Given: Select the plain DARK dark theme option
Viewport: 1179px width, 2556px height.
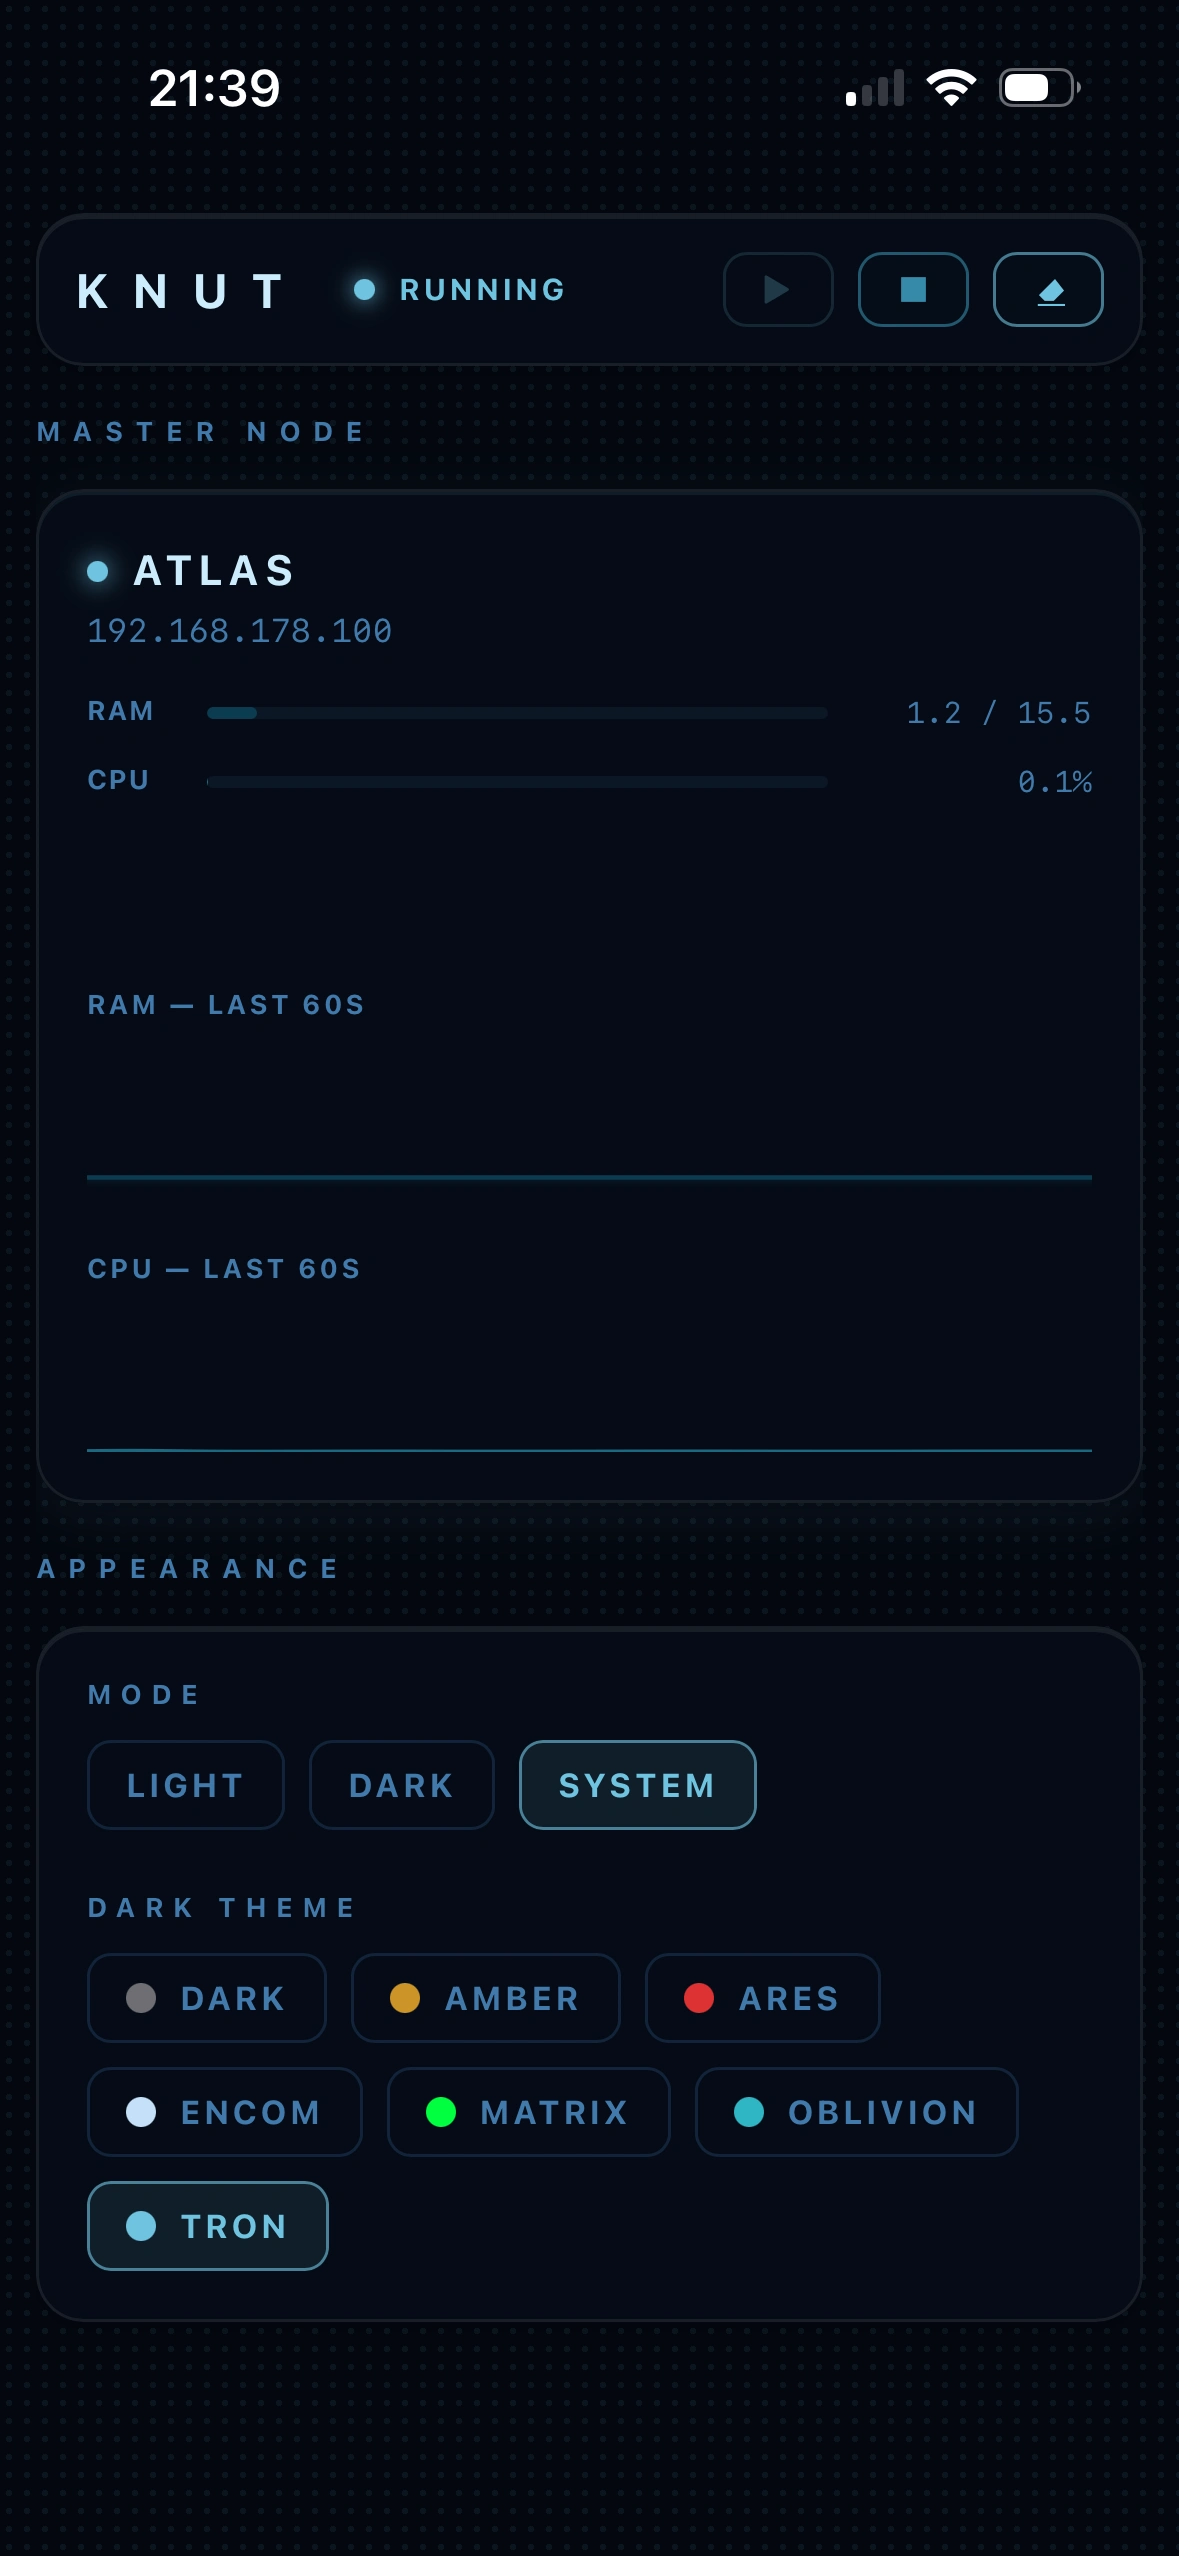Looking at the screenshot, I should [x=206, y=1997].
